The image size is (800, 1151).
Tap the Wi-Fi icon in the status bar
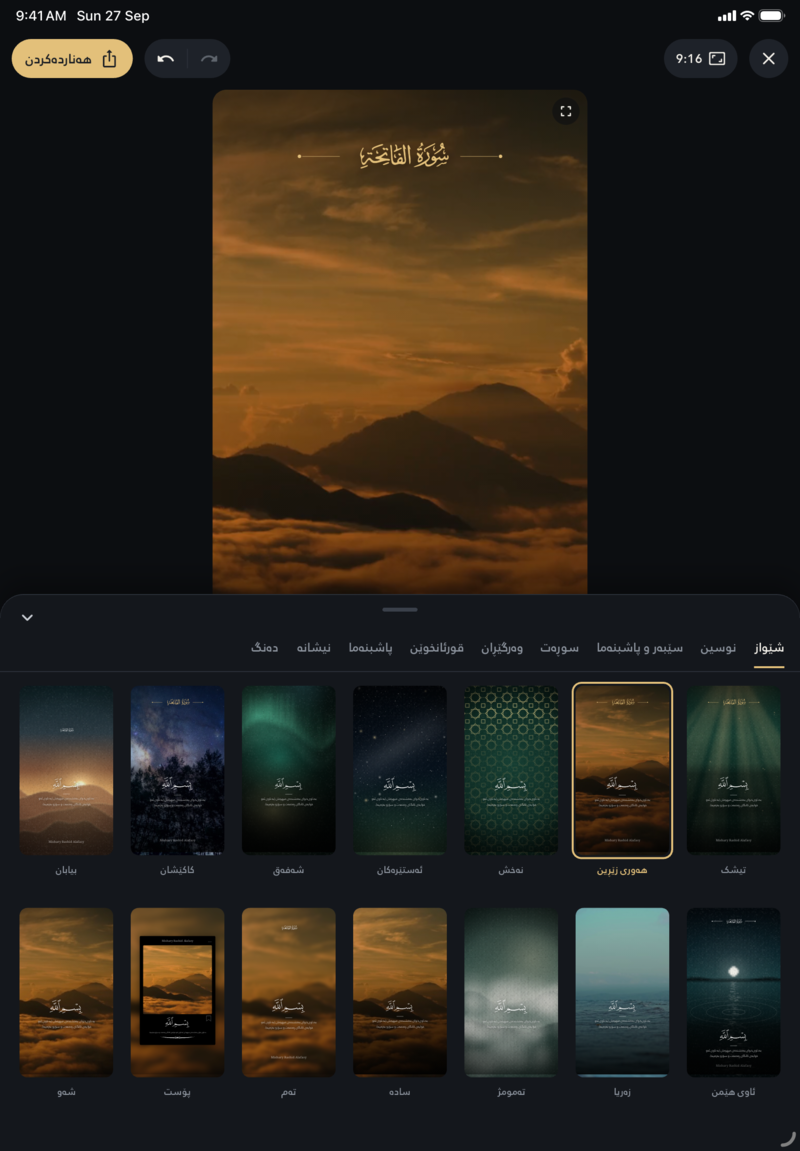[747, 15]
